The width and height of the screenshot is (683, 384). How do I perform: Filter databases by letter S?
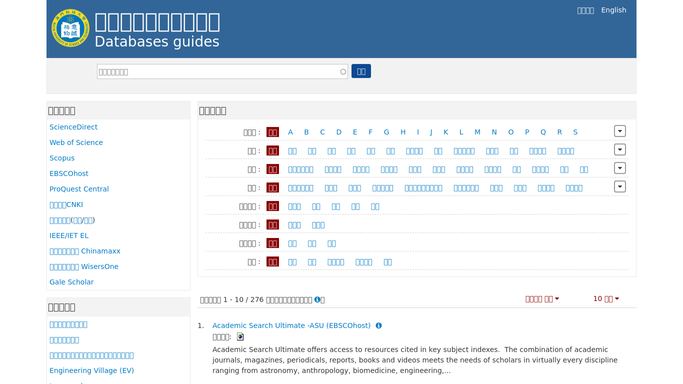point(575,132)
